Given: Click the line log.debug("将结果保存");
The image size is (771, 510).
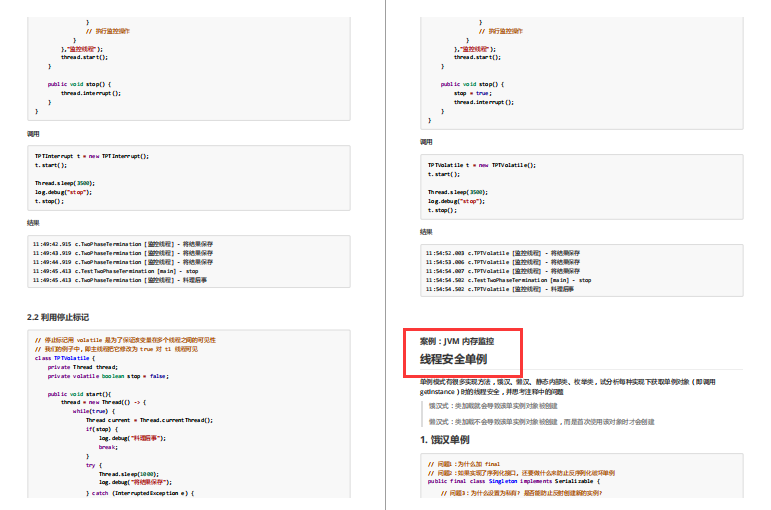Looking at the screenshot, I should (x=135, y=482).
